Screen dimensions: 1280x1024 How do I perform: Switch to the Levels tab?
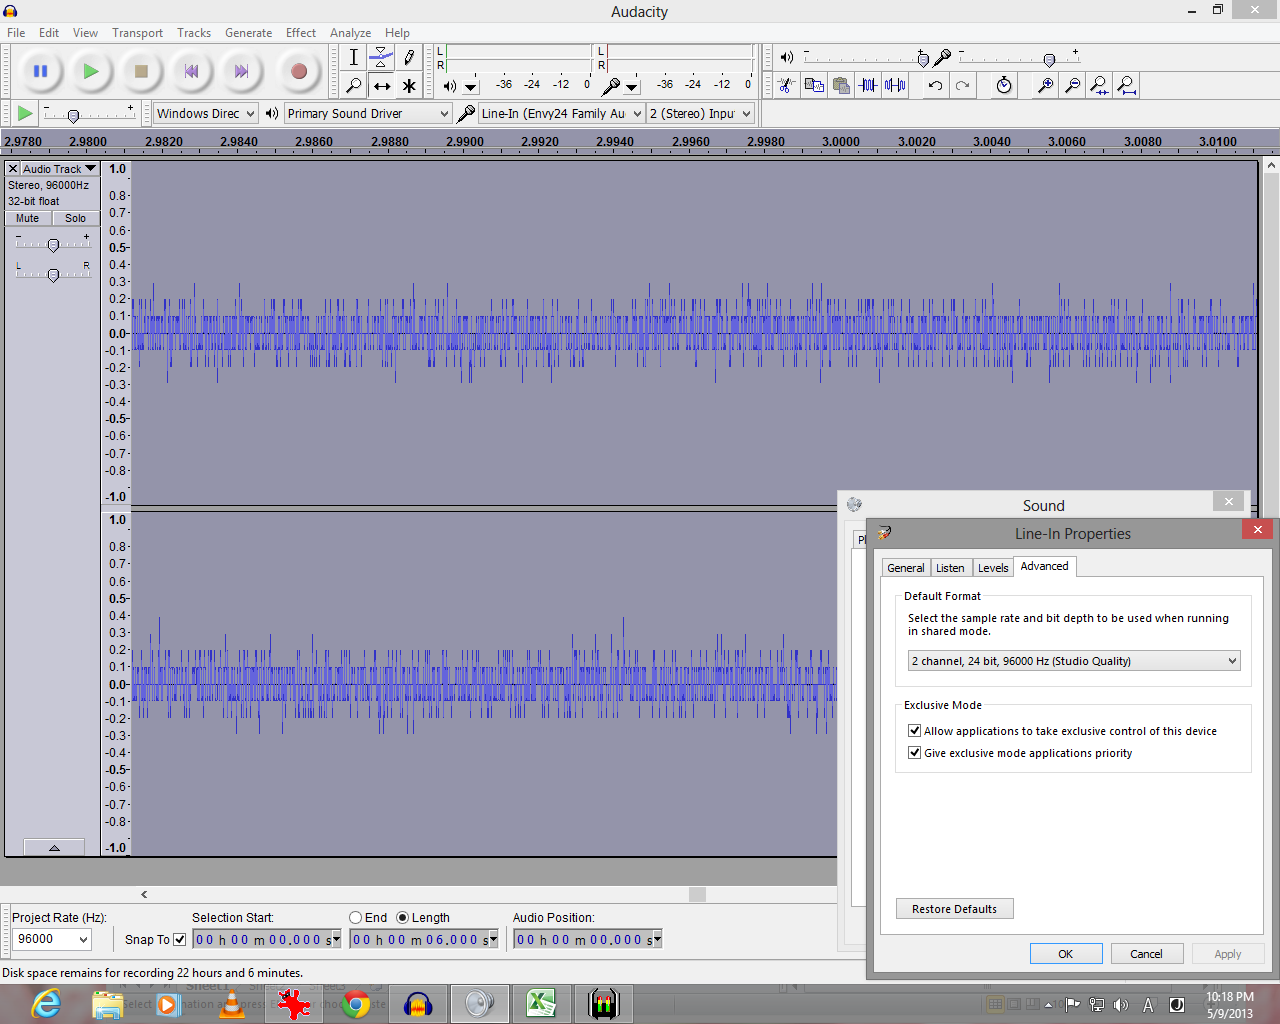[x=993, y=568]
